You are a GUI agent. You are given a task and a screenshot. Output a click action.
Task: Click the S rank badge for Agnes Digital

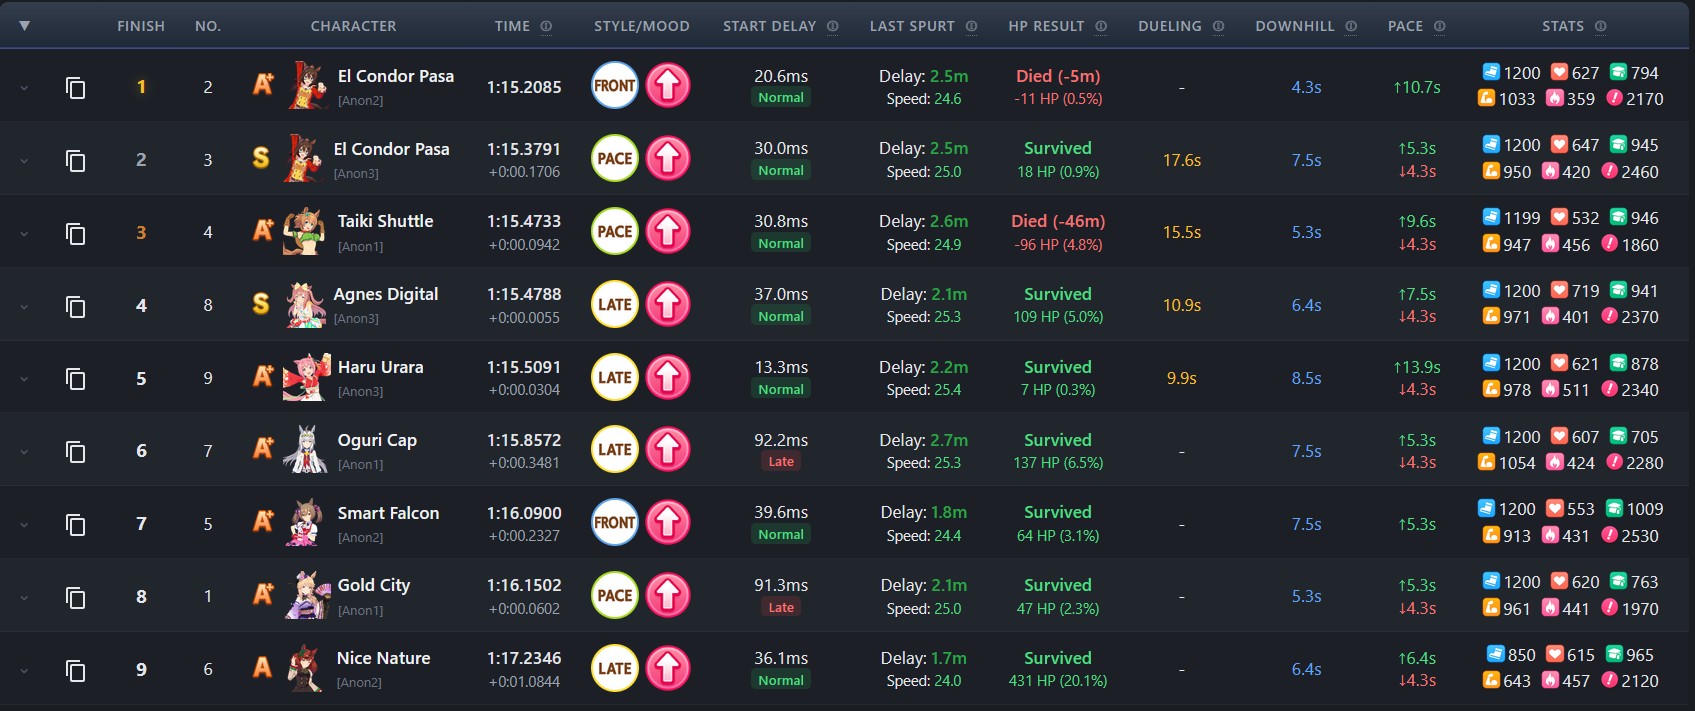click(x=261, y=303)
